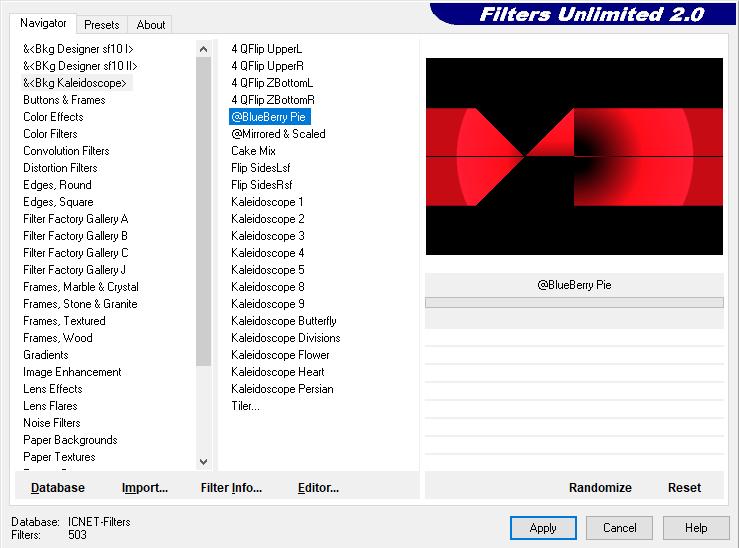Choose the Kaleidoscope Persian filter

coord(282,389)
